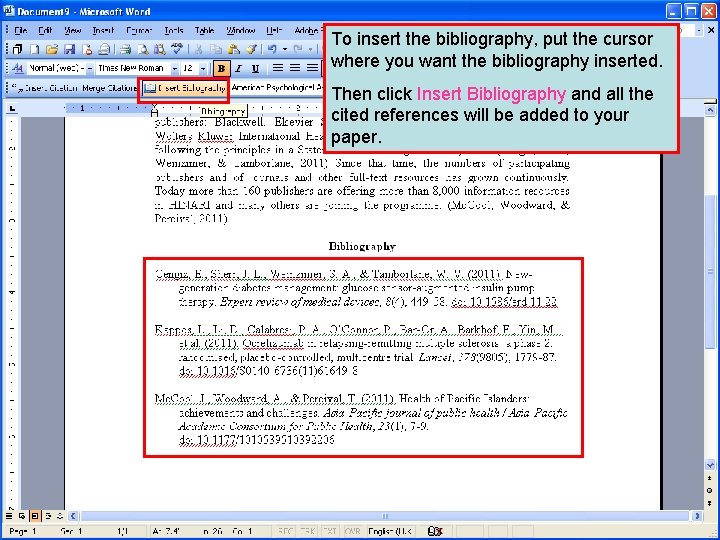Click the tab selector at ruler corner
The height and width of the screenshot is (540, 720).
coord(12,108)
